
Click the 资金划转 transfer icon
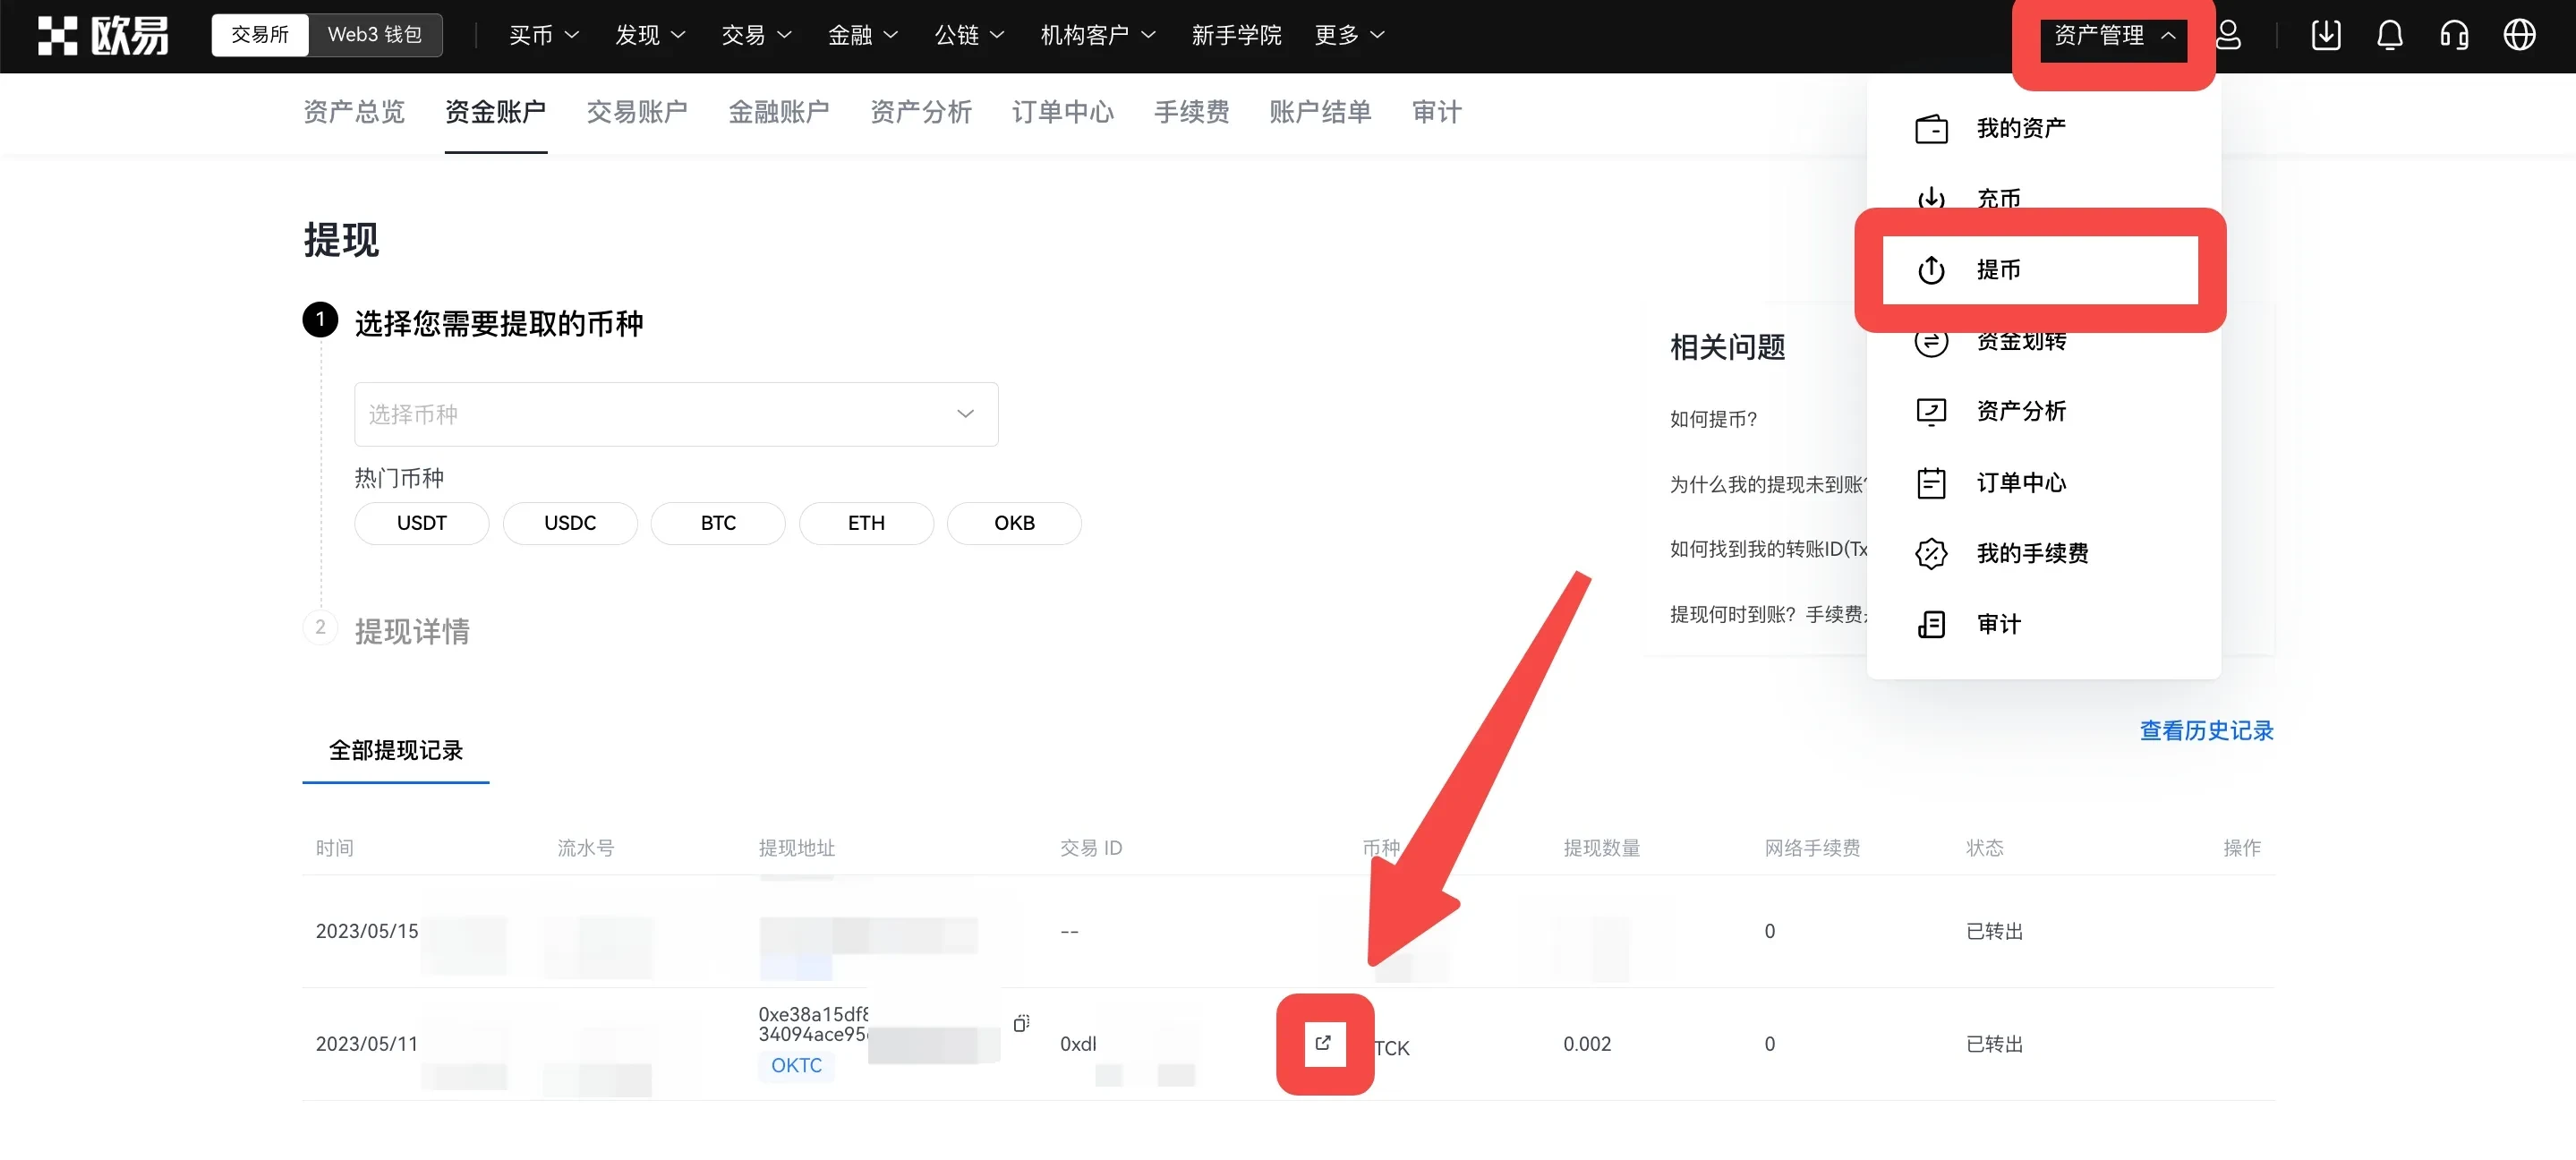click(1931, 340)
